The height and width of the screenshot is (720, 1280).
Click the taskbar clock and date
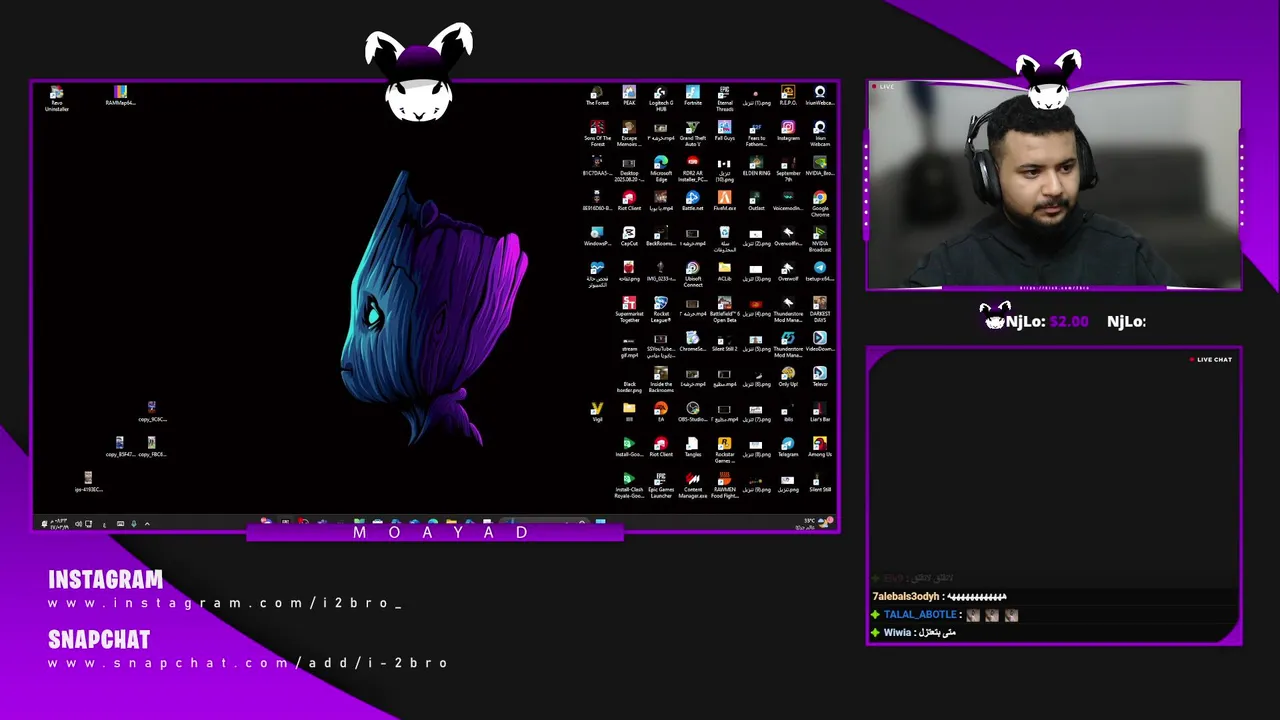[61, 523]
